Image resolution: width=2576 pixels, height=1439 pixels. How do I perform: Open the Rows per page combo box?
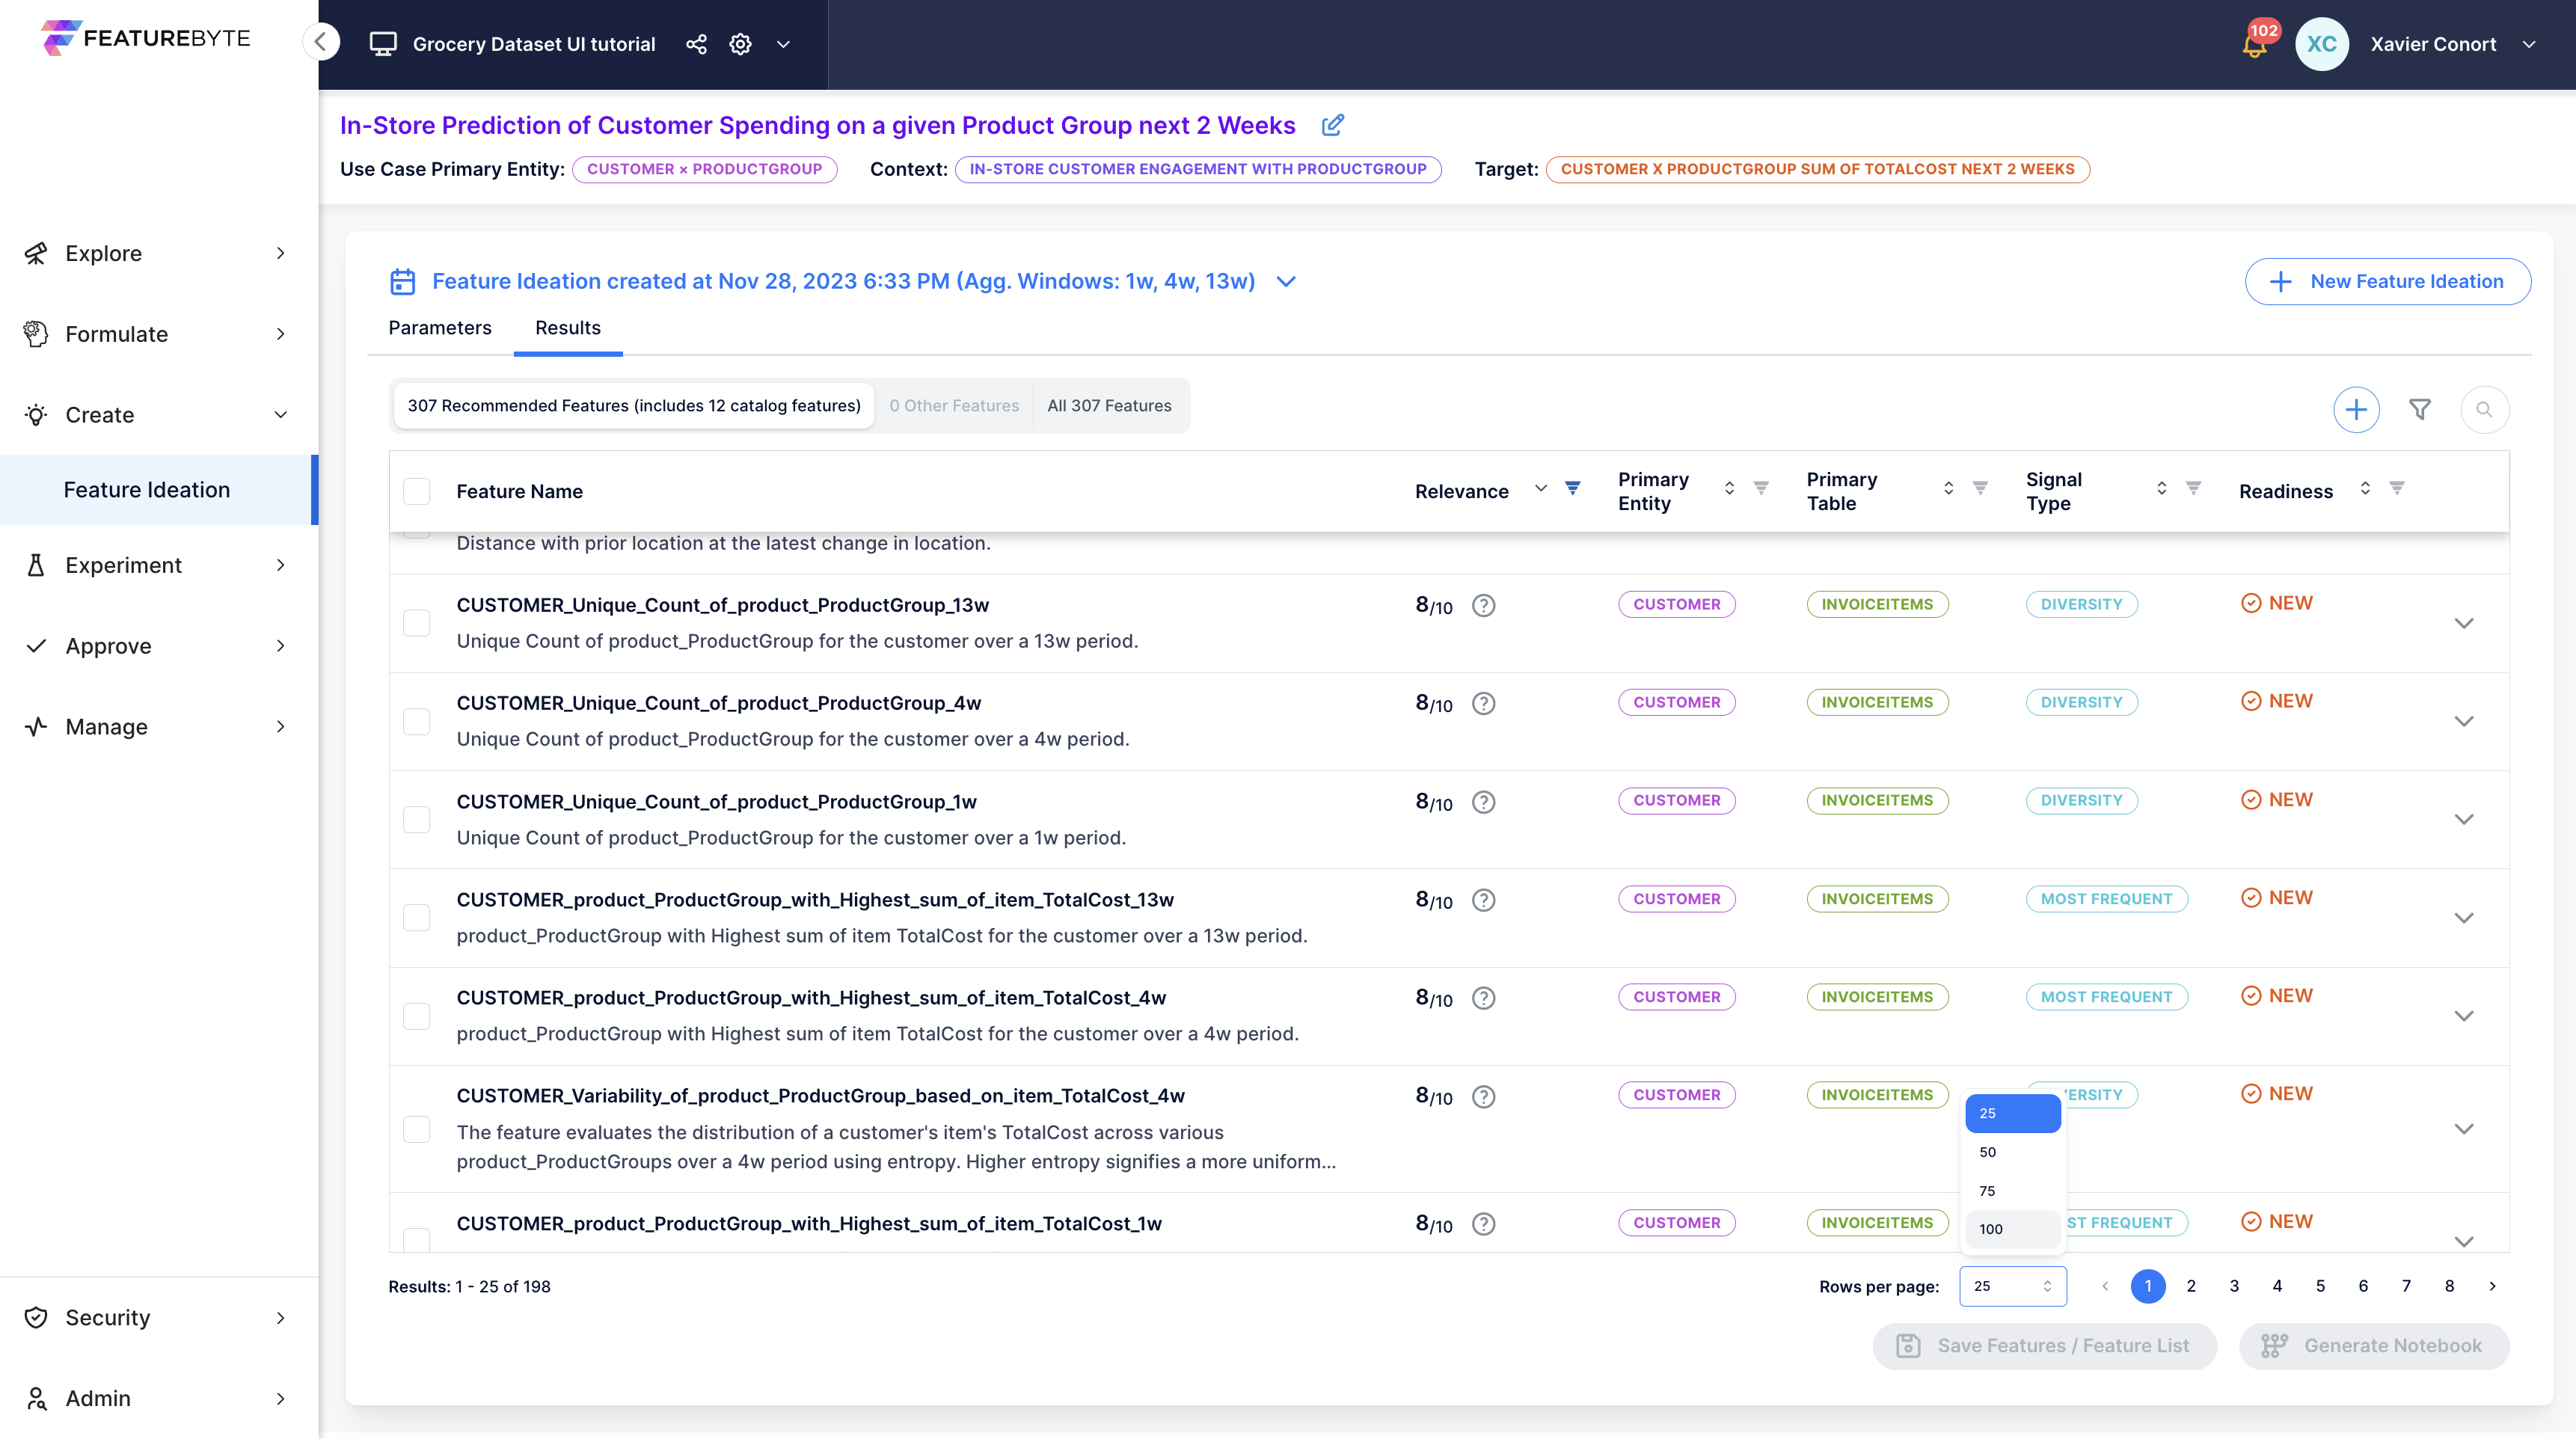pos(2012,1286)
